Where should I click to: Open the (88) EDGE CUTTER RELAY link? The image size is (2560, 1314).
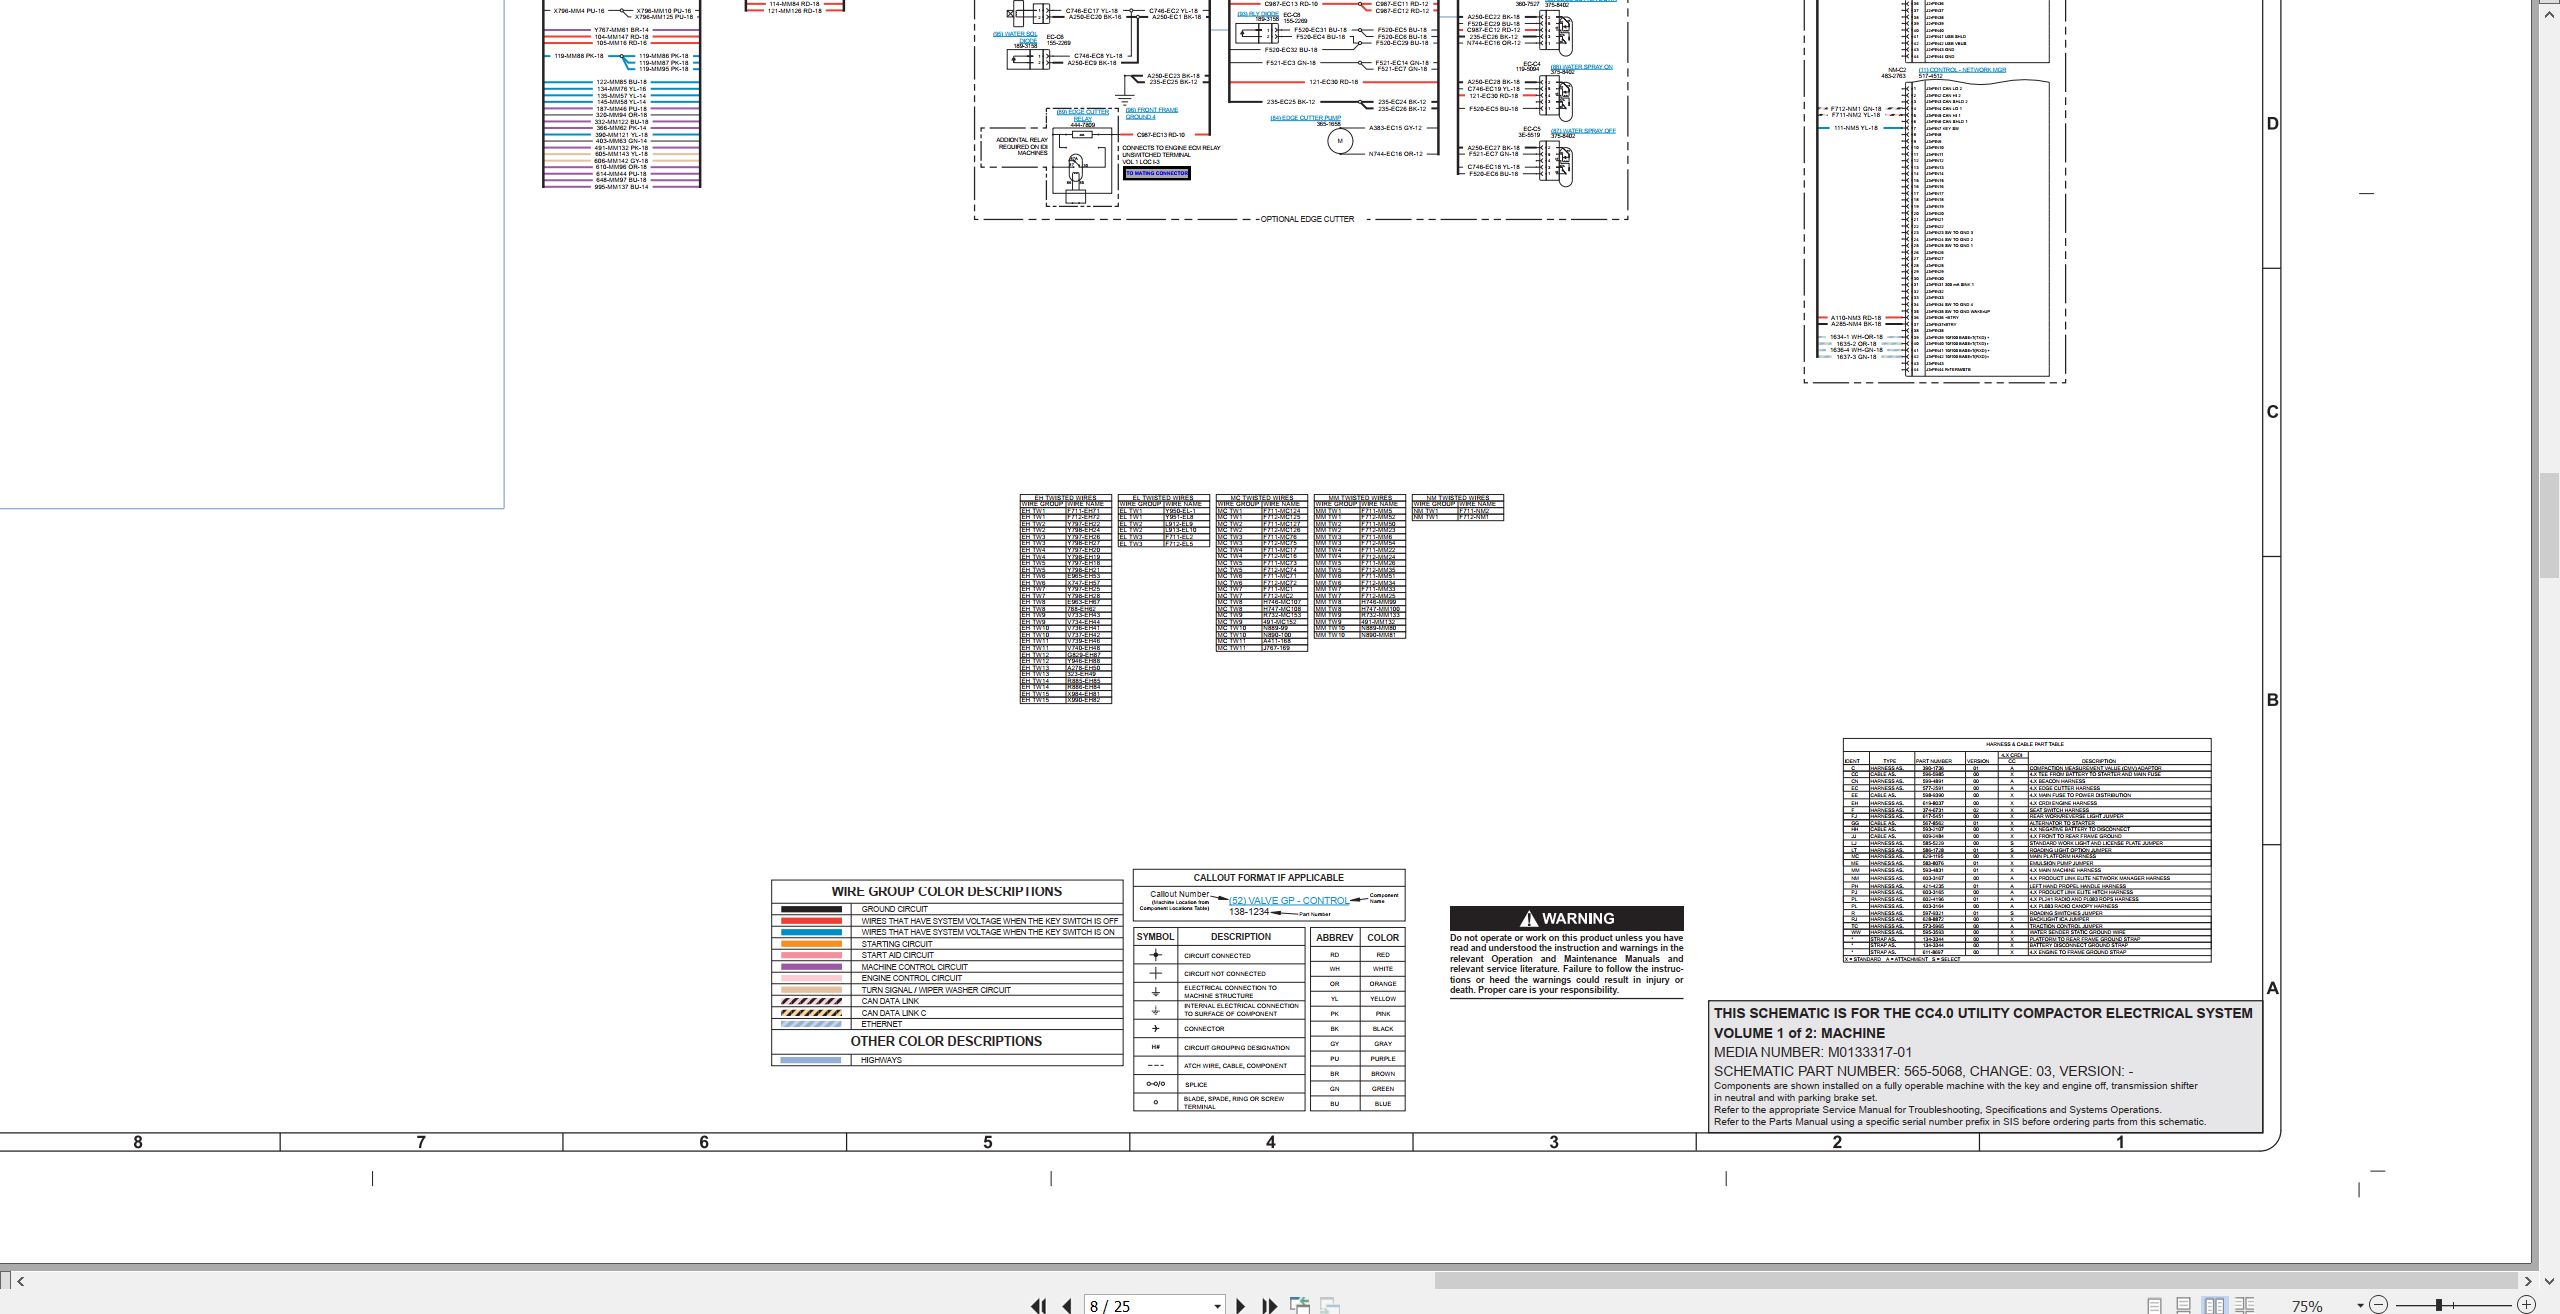coord(1083,115)
